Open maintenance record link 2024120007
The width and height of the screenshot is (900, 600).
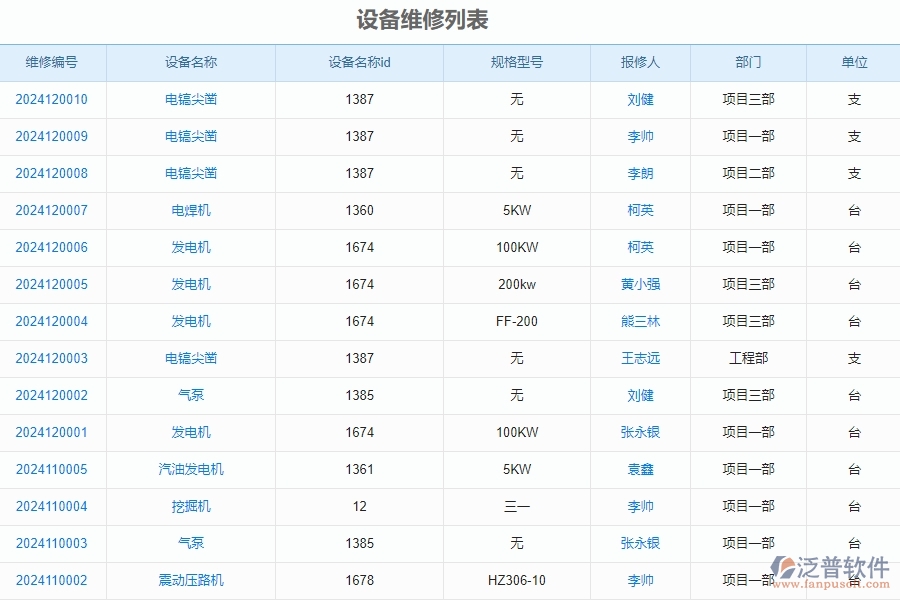tap(53, 210)
